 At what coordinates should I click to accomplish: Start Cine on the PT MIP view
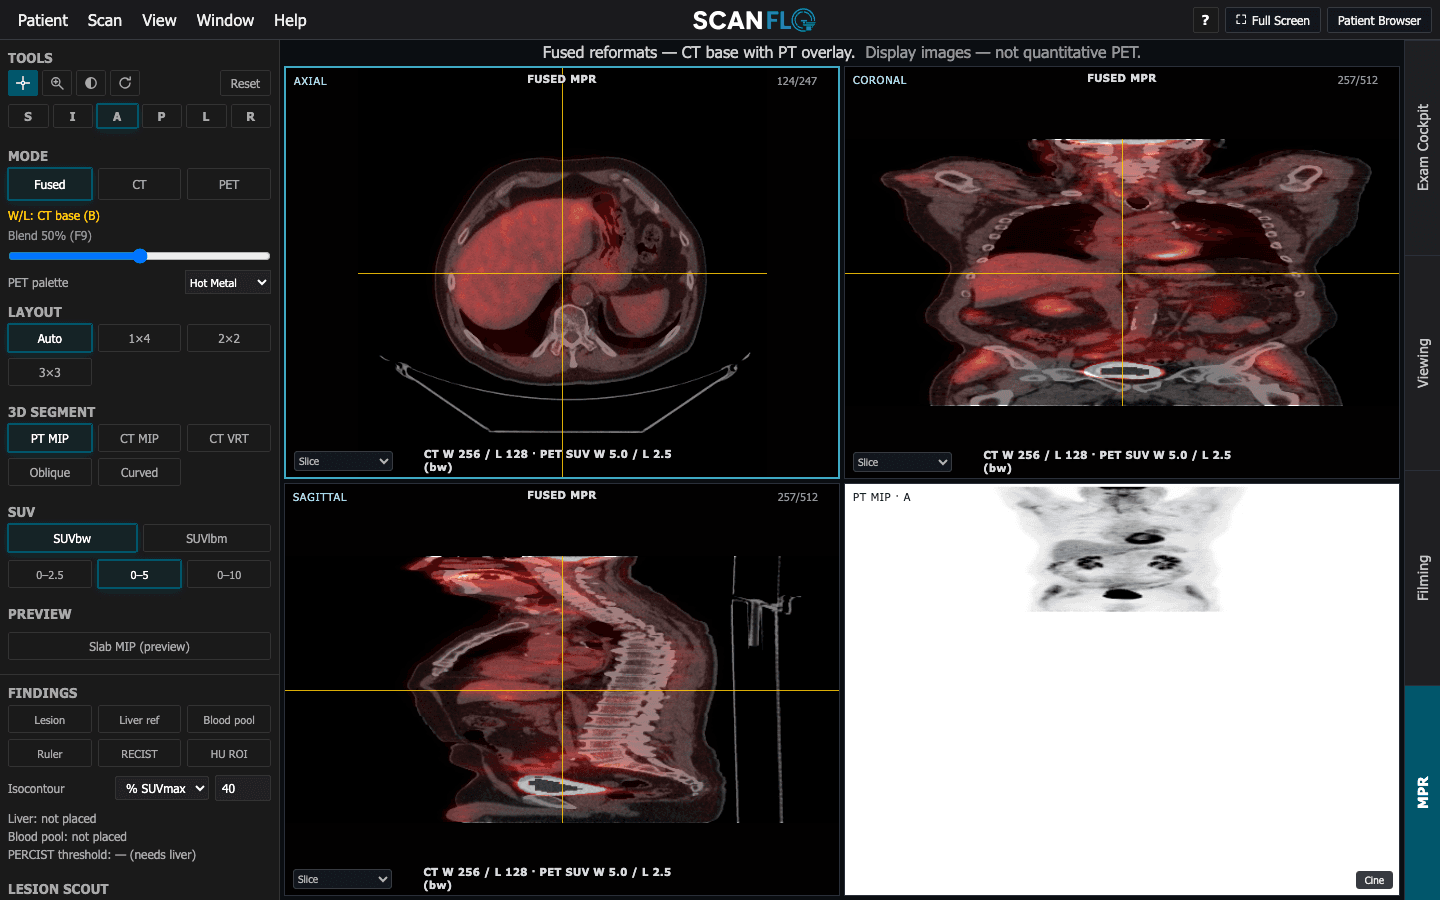pyautogui.click(x=1374, y=880)
